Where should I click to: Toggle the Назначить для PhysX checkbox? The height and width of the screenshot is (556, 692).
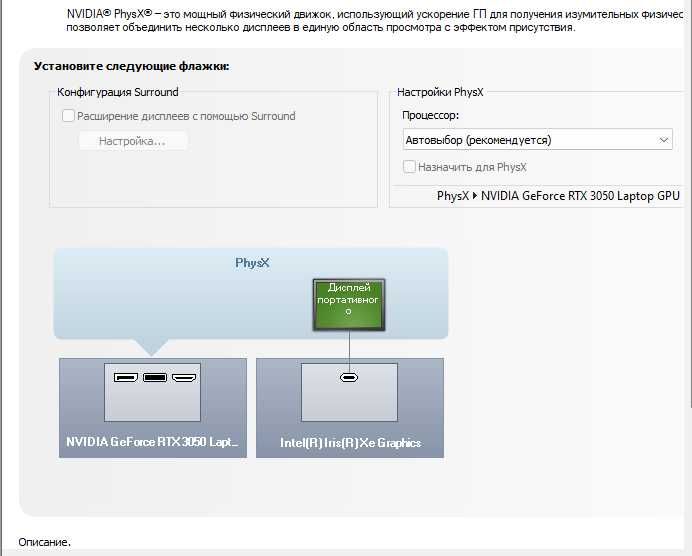coord(409,167)
